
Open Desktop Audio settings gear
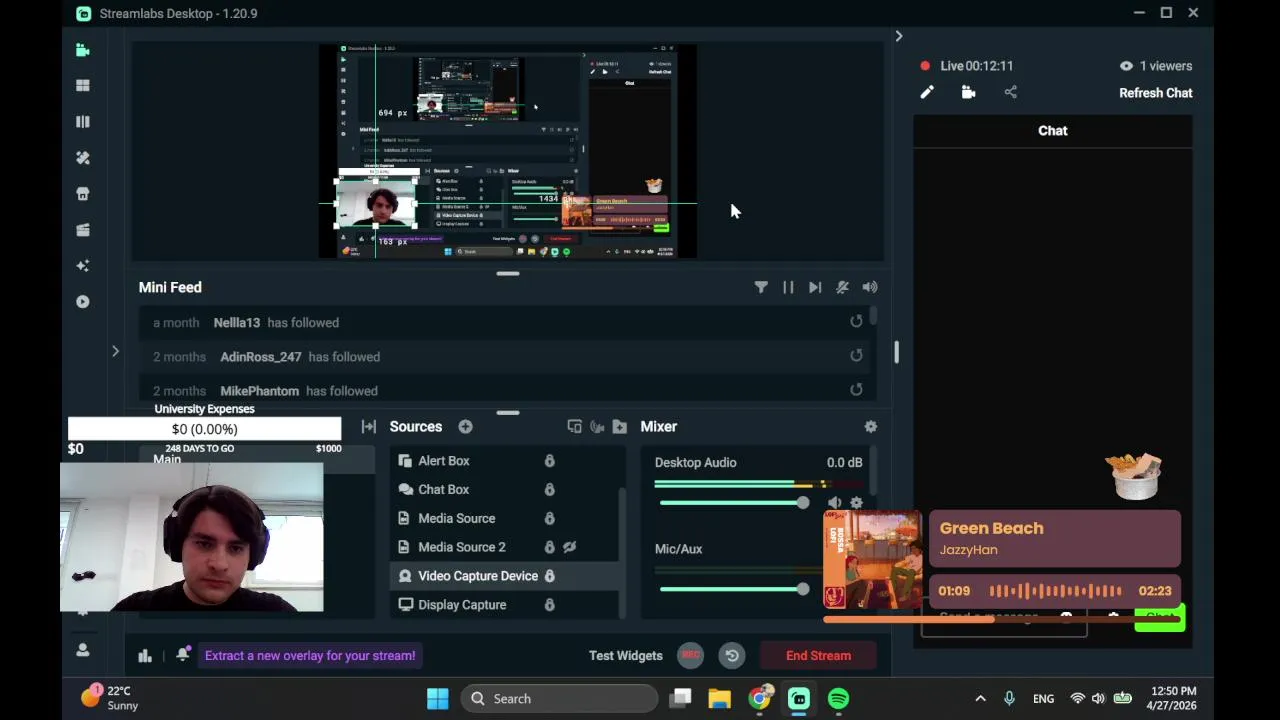[x=856, y=503]
